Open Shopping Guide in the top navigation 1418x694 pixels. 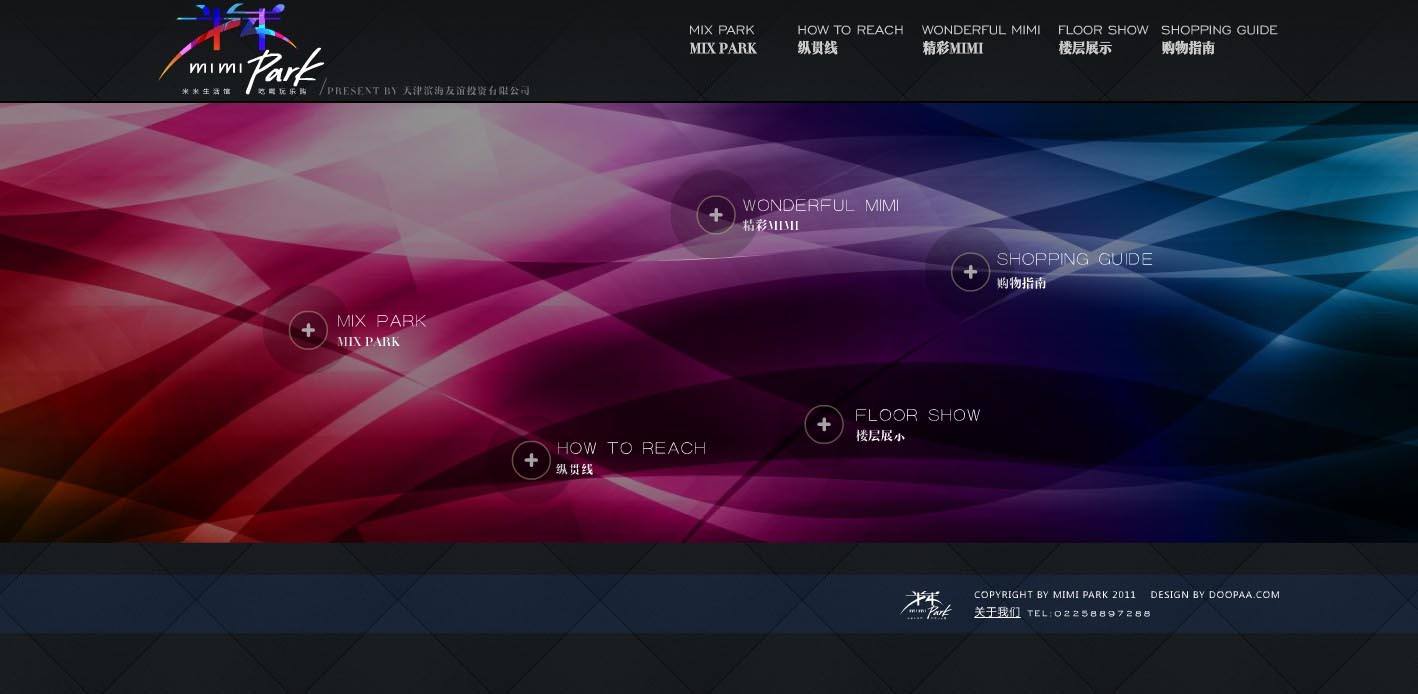1218,39
